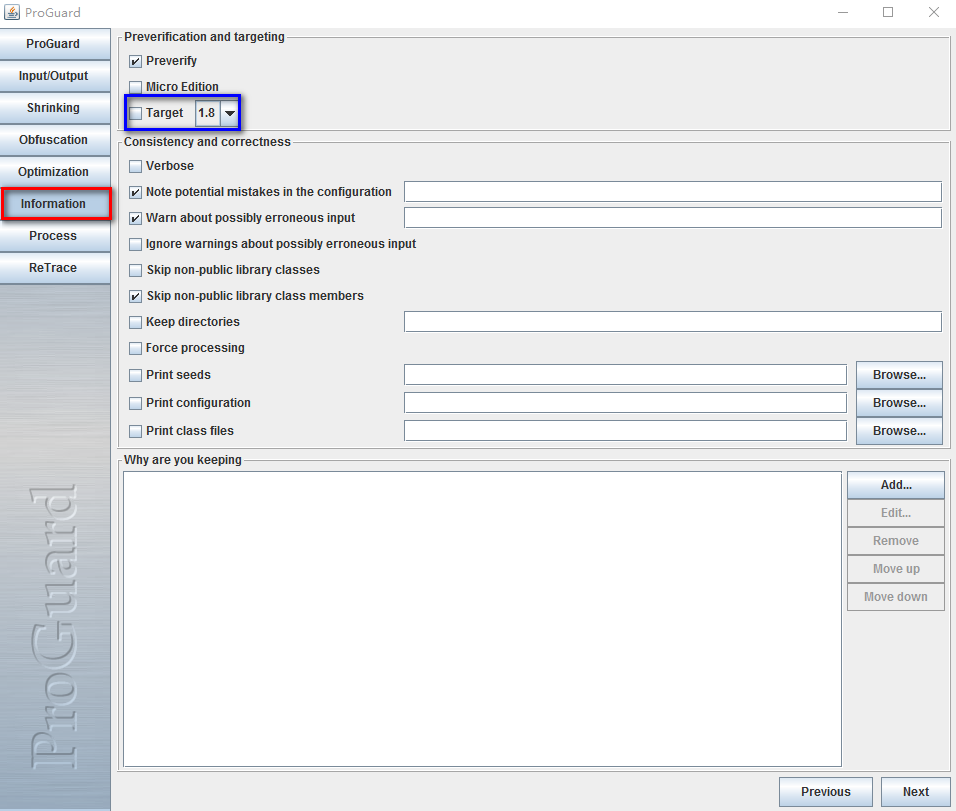956x811 pixels.
Task: Toggle Note potential mistakes in the configuration
Action: pos(135,192)
